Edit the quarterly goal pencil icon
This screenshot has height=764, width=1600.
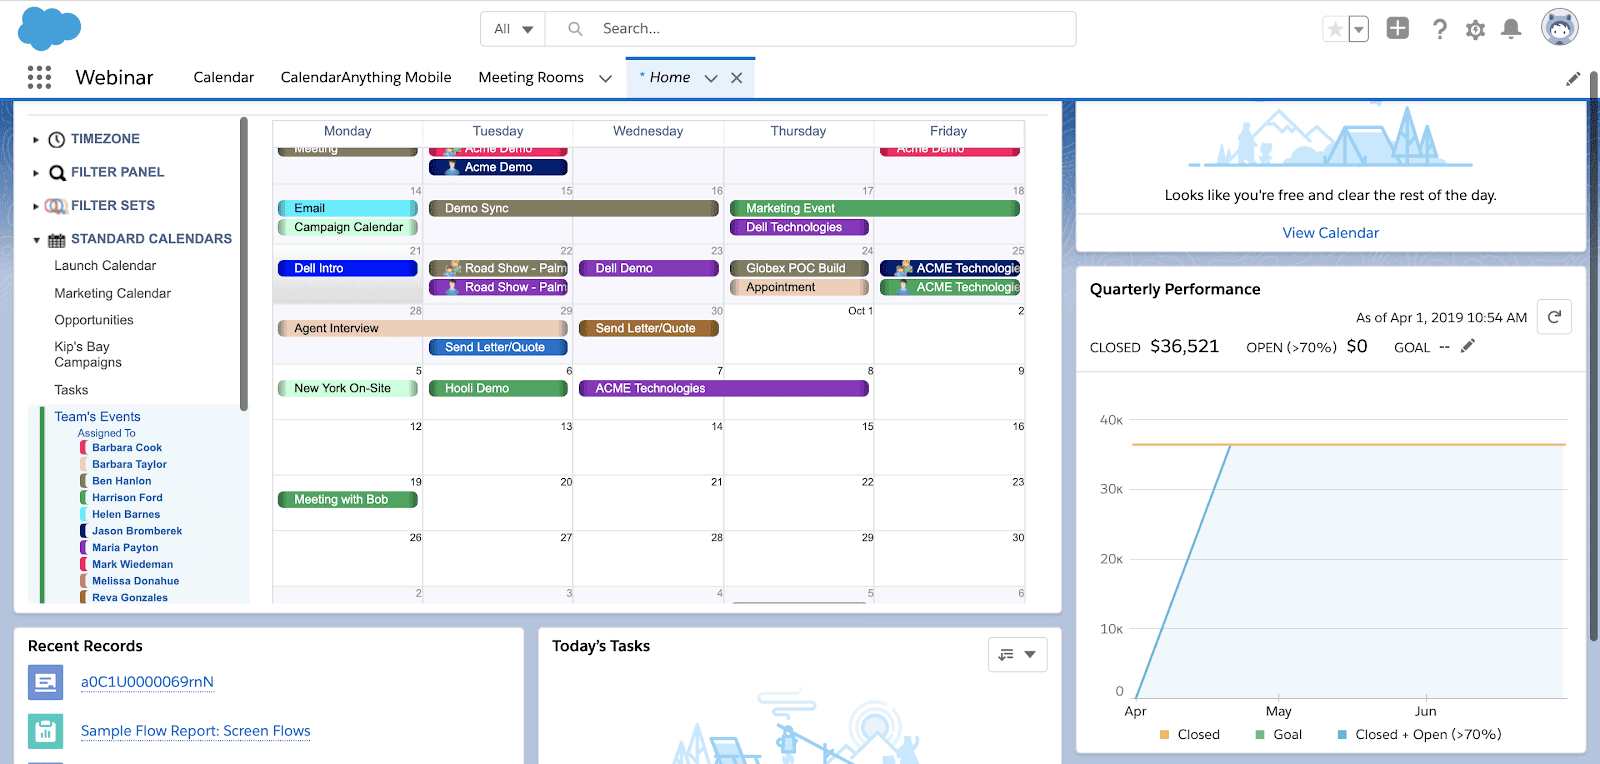click(x=1467, y=346)
